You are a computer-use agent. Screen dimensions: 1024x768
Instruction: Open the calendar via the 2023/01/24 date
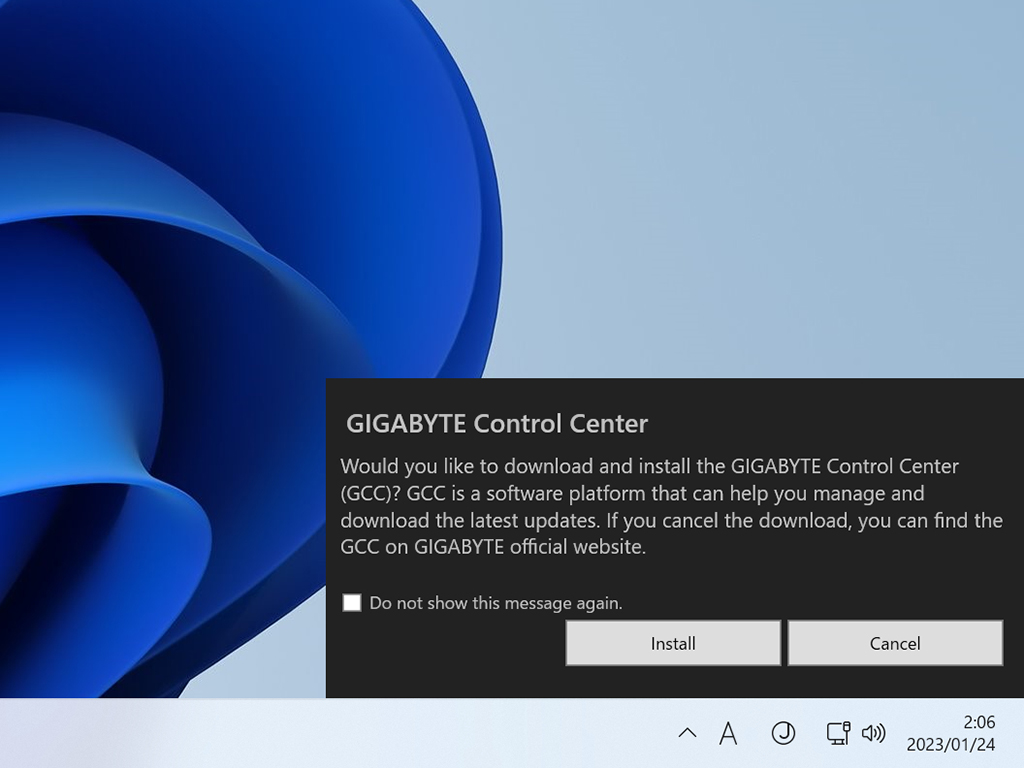point(951,744)
